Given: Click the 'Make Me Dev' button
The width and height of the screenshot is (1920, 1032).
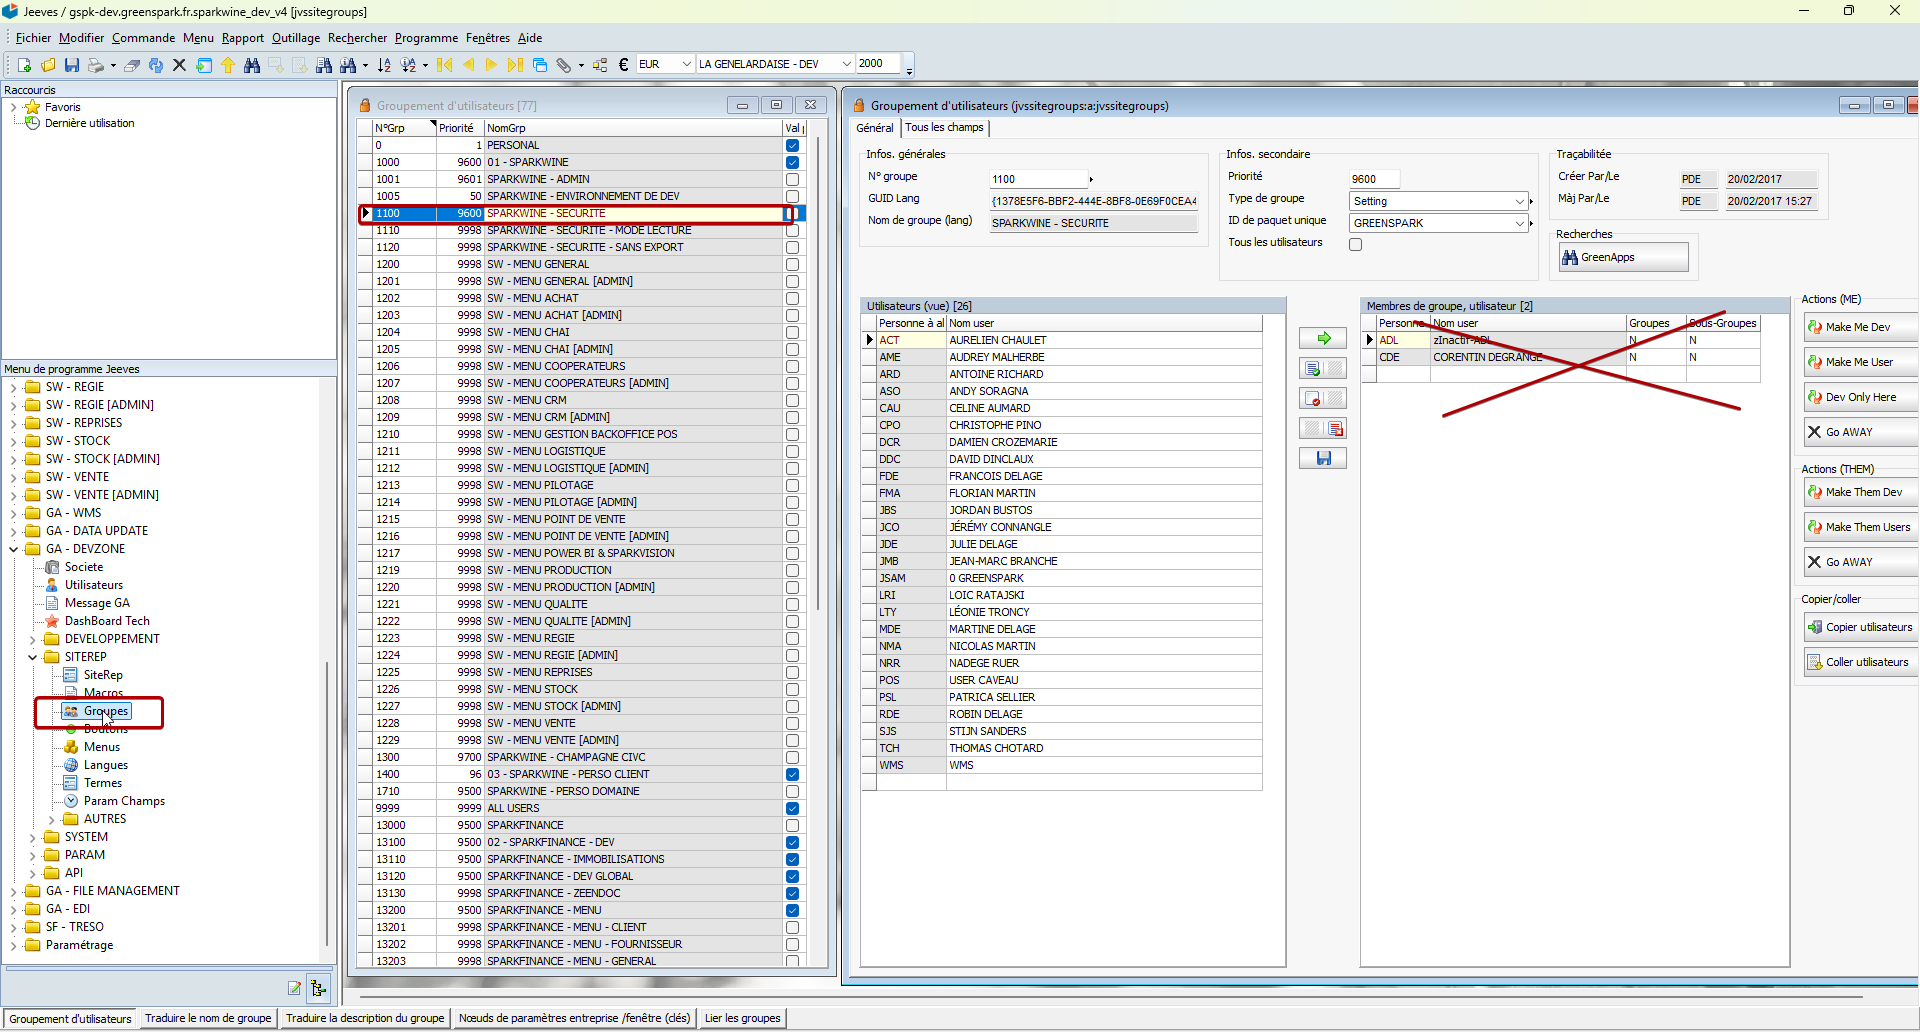Looking at the screenshot, I should click(x=1858, y=327).
